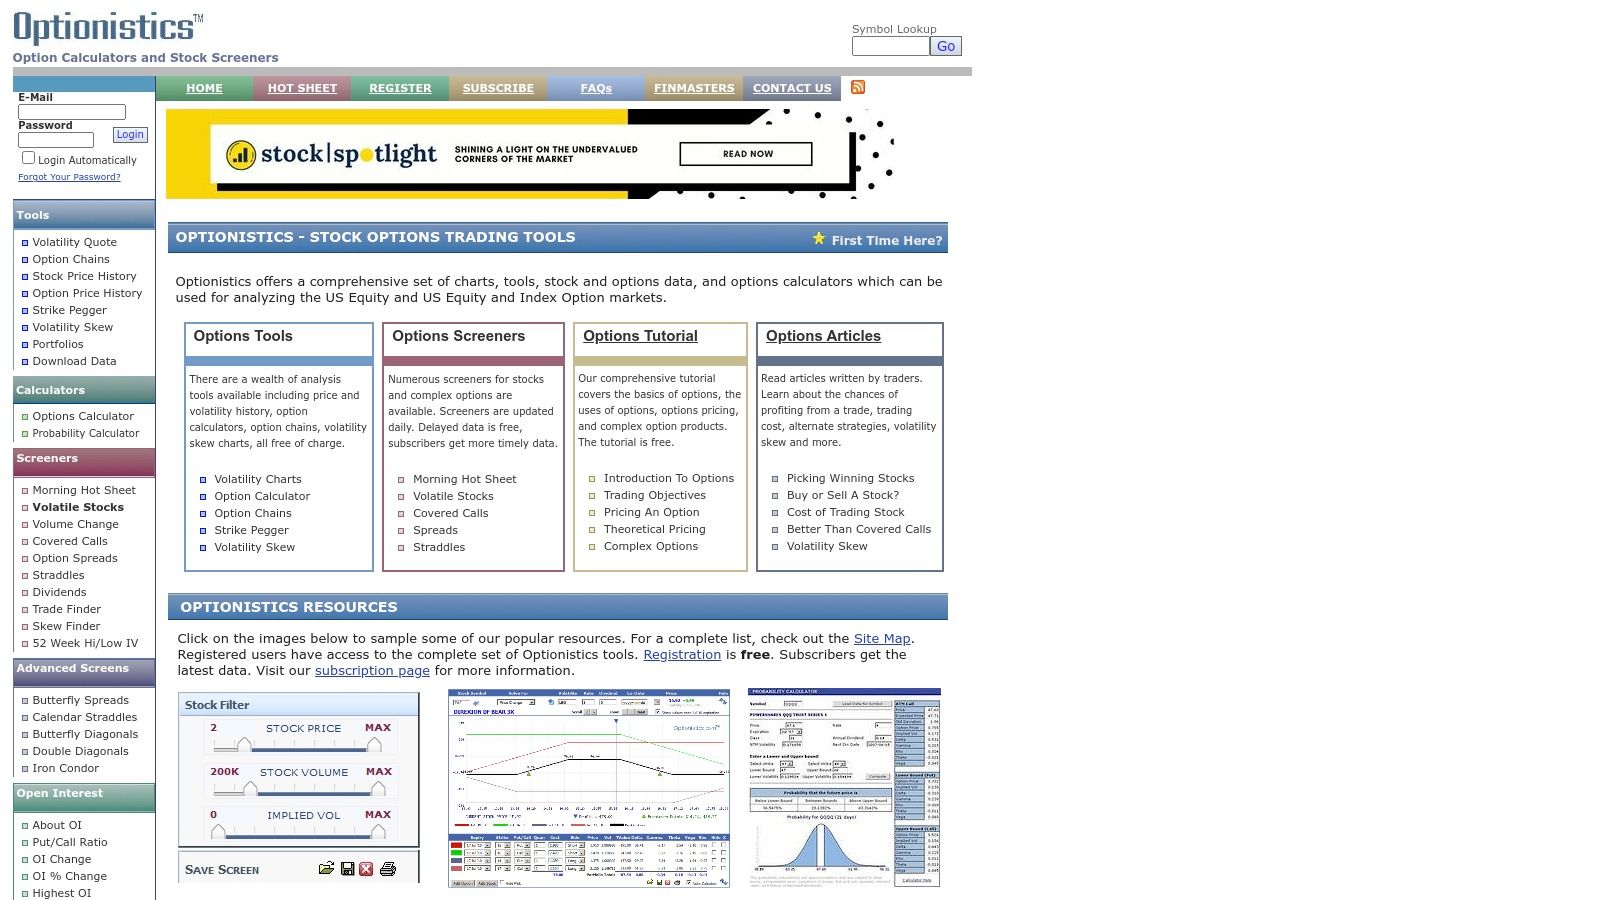
Task: Click the floppy-disk save icon in Save Screen
Action: [x=347, y=869]
